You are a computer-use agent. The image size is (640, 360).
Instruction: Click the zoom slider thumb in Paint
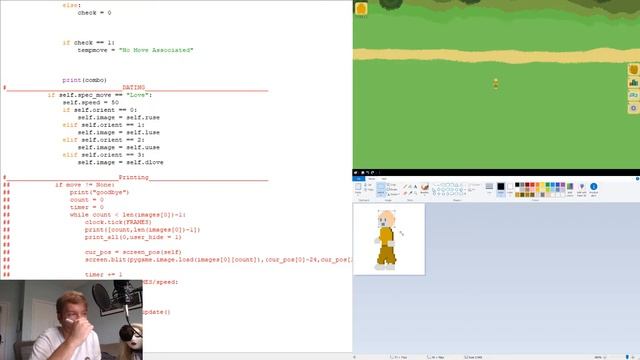627,357
